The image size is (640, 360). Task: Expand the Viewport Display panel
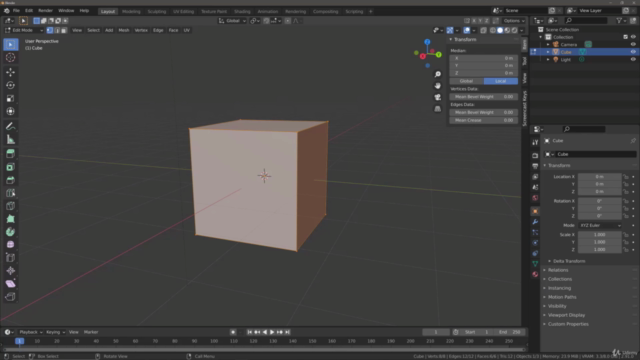566,315
